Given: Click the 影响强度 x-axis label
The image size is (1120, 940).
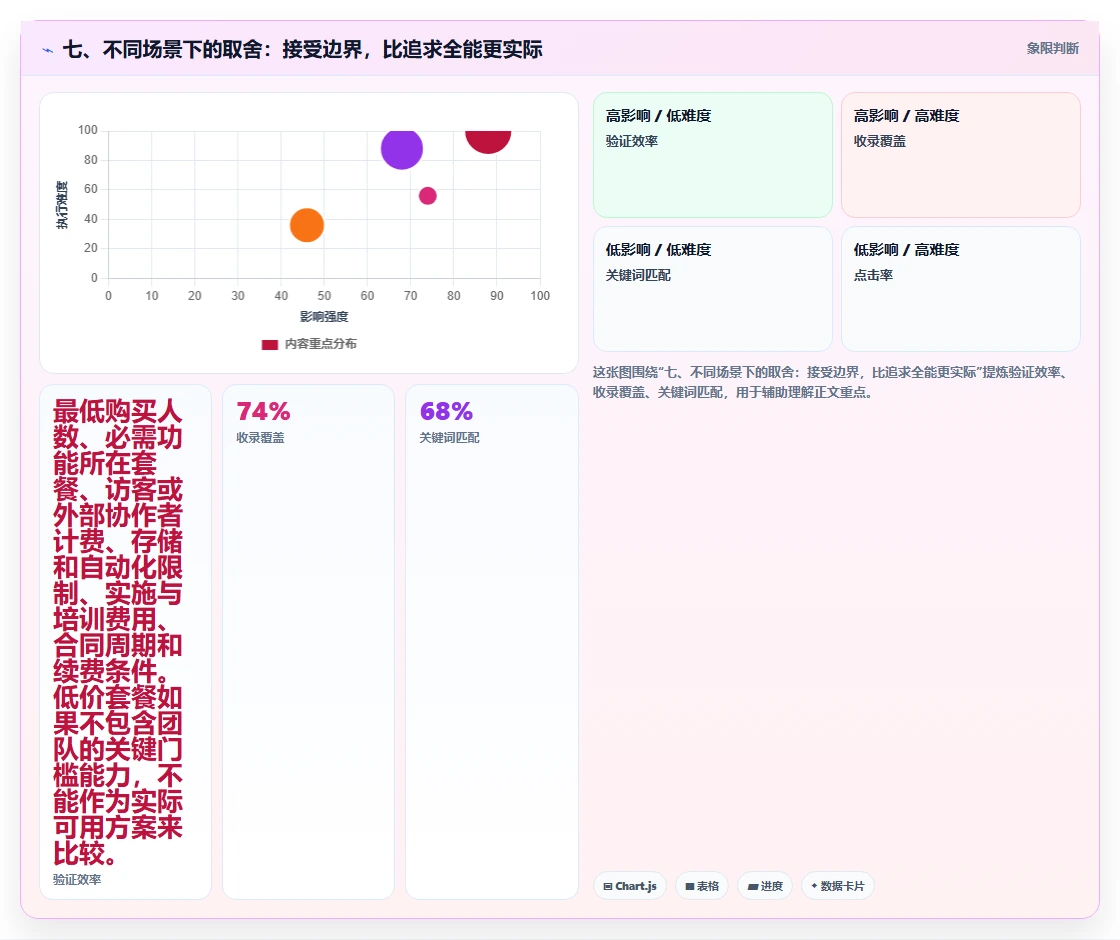Looking at the screenshot, I should click(x=324, y=316).
